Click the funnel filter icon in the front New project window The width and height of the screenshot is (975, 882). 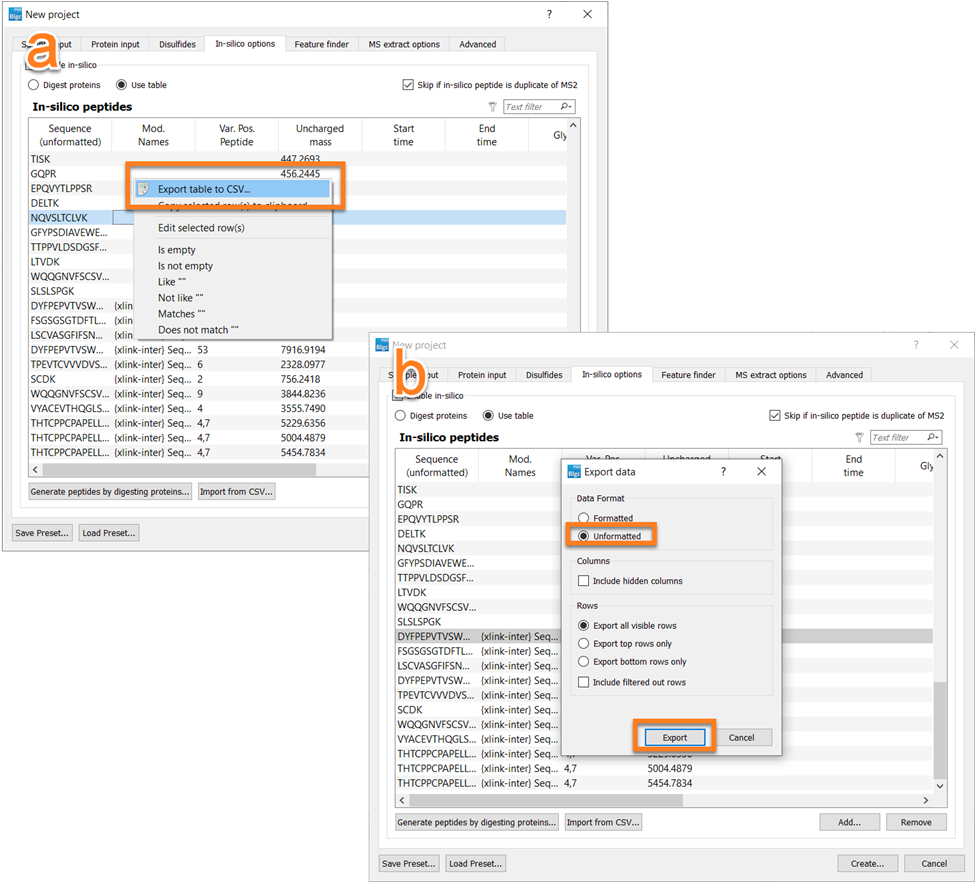(x=858, y=436)
